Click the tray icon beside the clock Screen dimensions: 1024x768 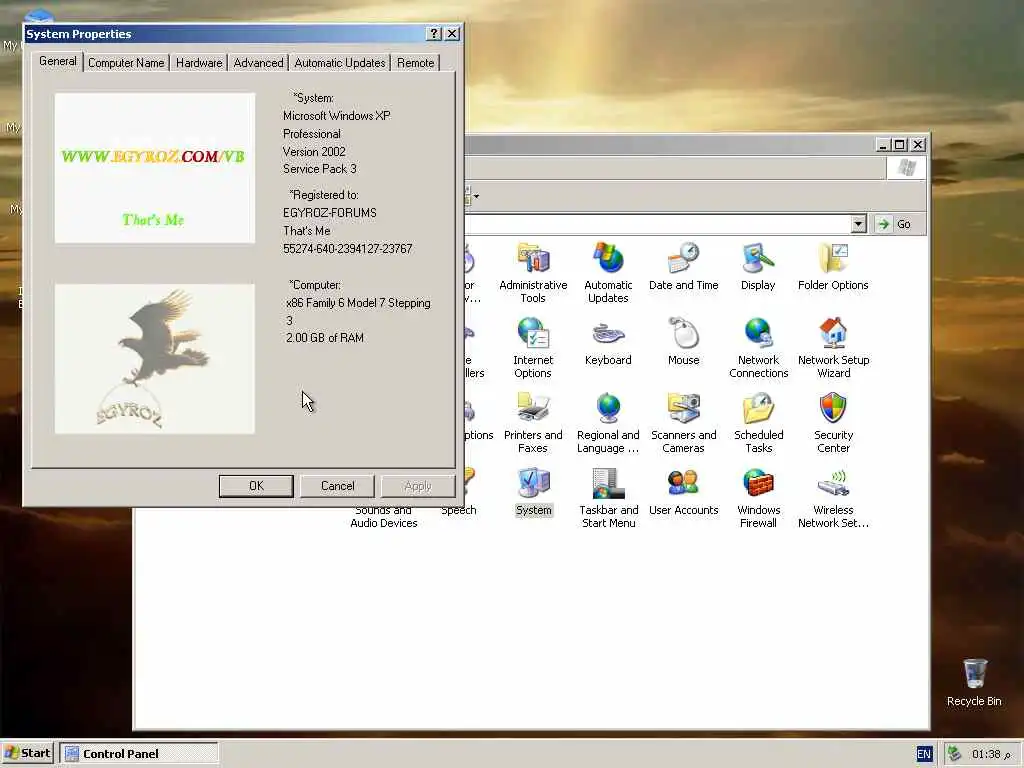[954, 754]
